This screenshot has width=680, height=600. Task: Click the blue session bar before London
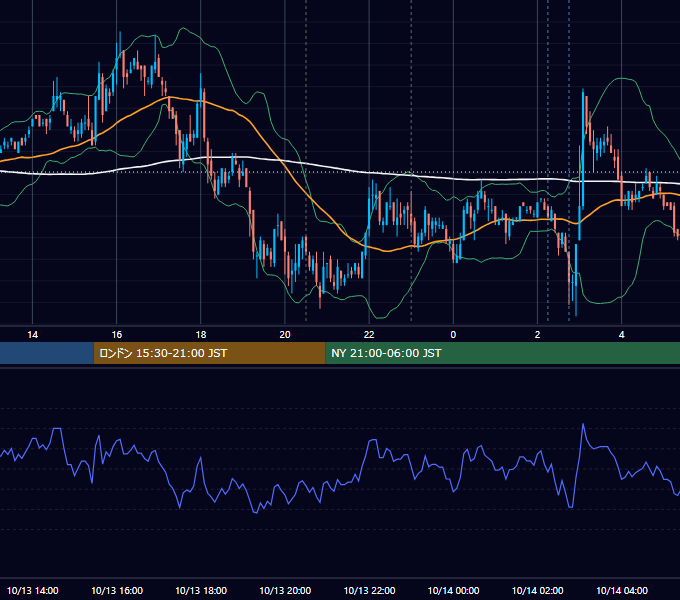point(47,353)
